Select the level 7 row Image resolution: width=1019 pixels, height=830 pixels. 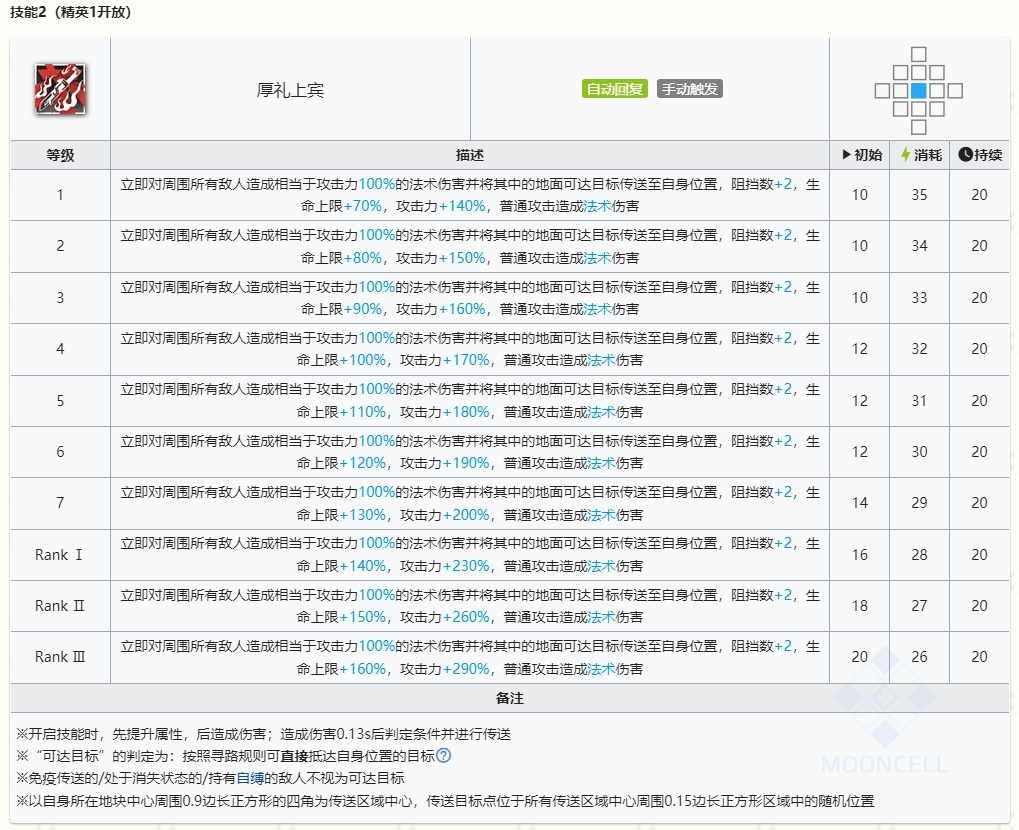coord(58,503)
